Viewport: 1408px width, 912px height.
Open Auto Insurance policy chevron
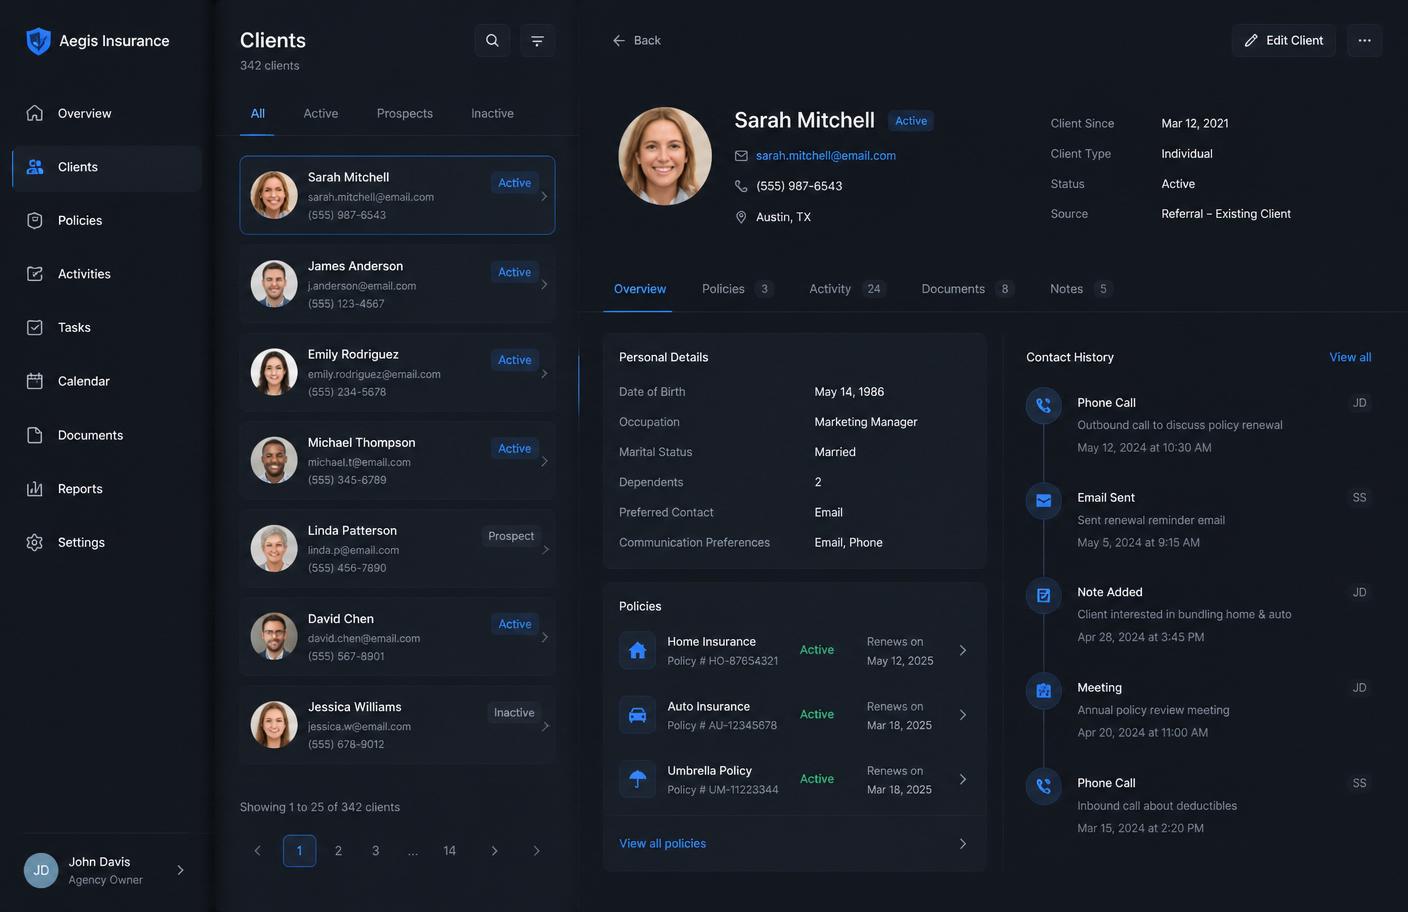[963, 715]
